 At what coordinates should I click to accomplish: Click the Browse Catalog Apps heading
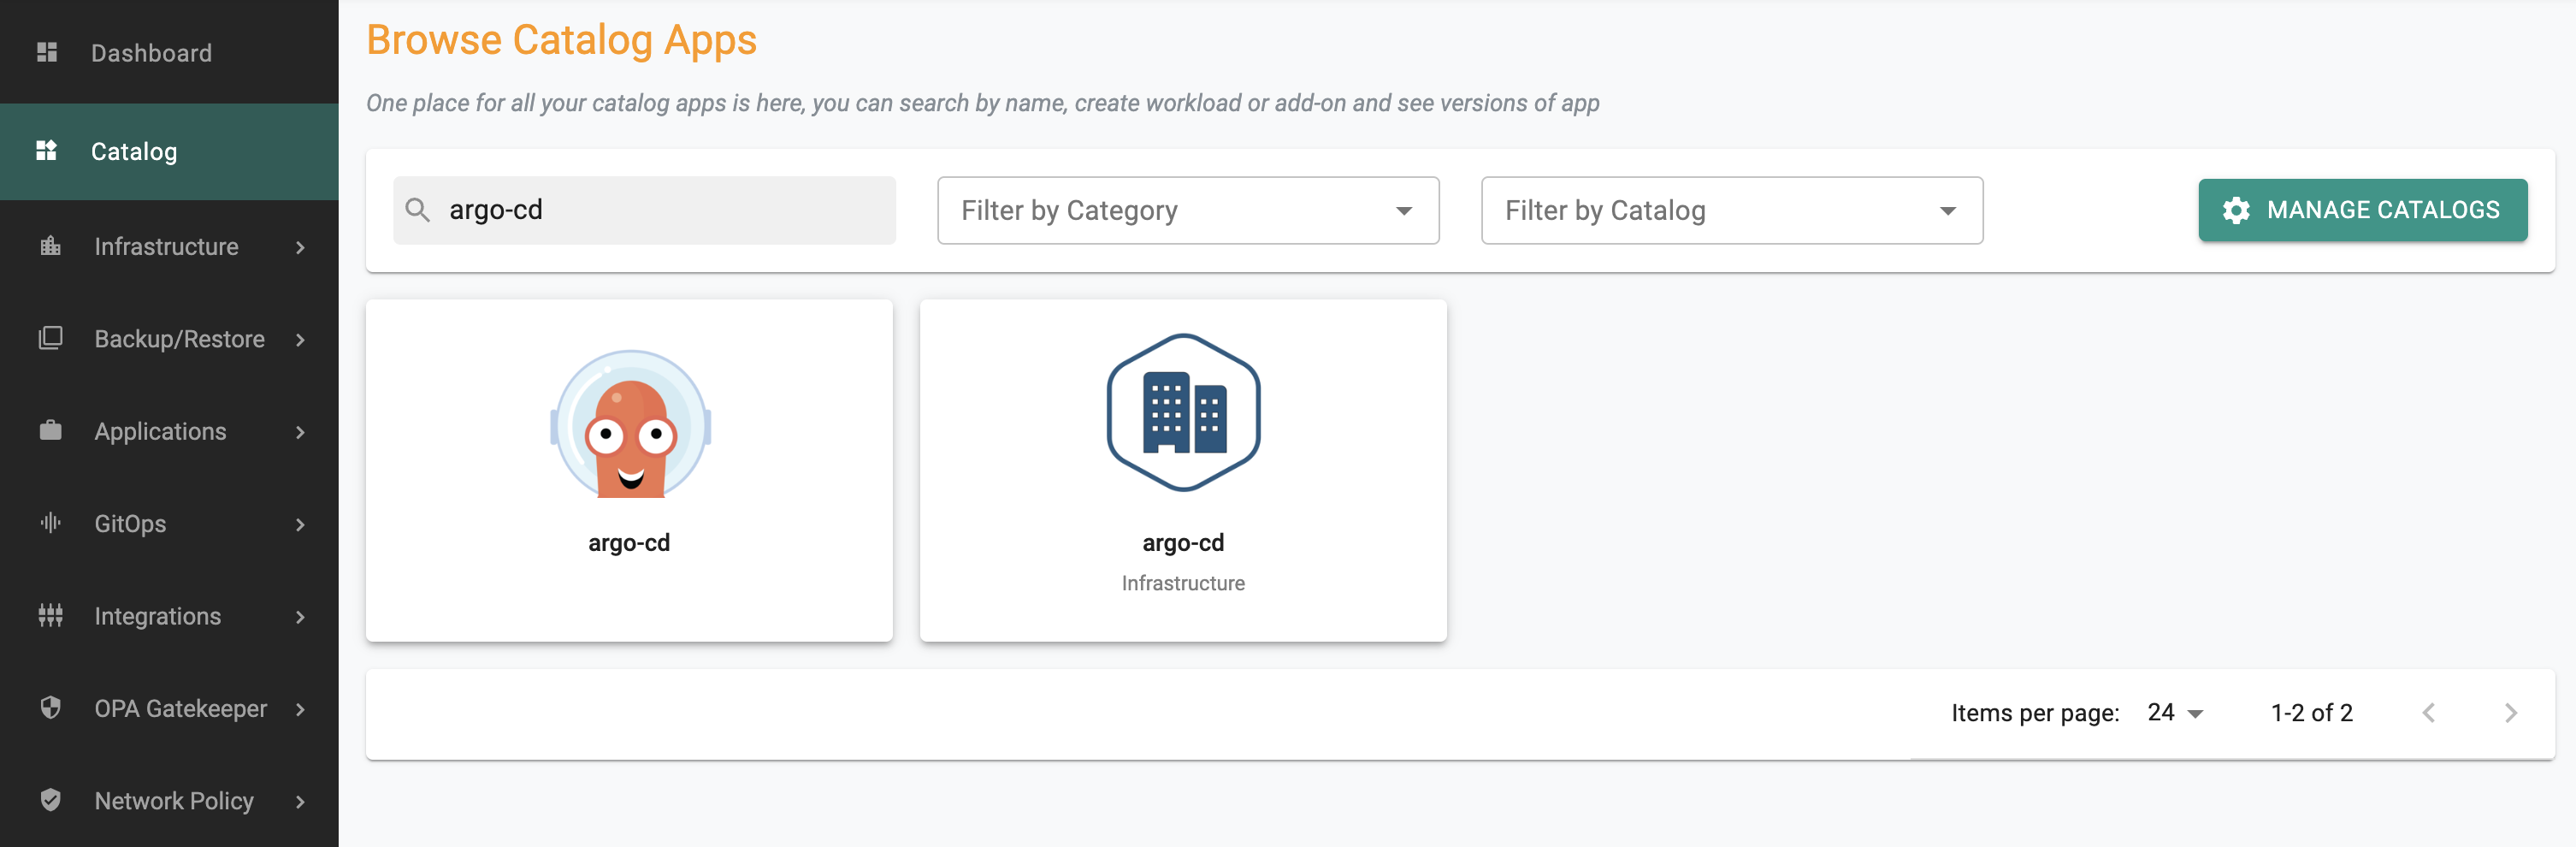coord(561,40)
